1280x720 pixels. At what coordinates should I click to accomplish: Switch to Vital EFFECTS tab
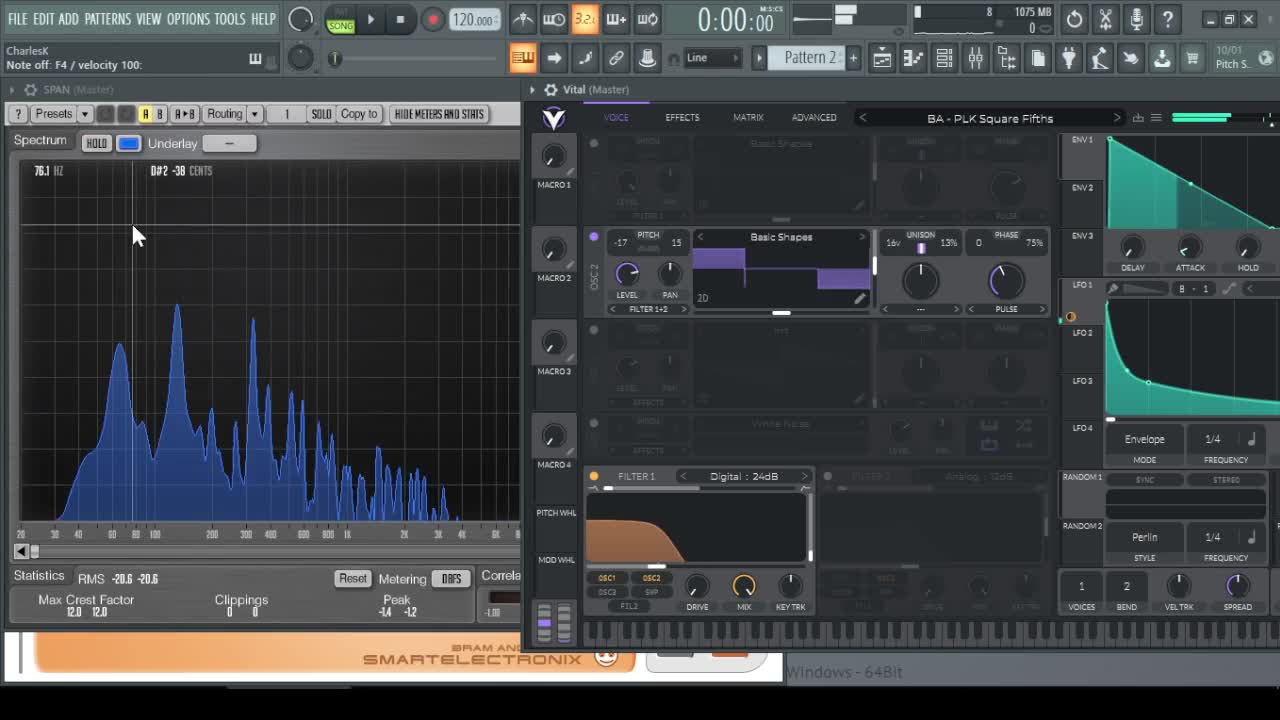(x=682, y=118)
